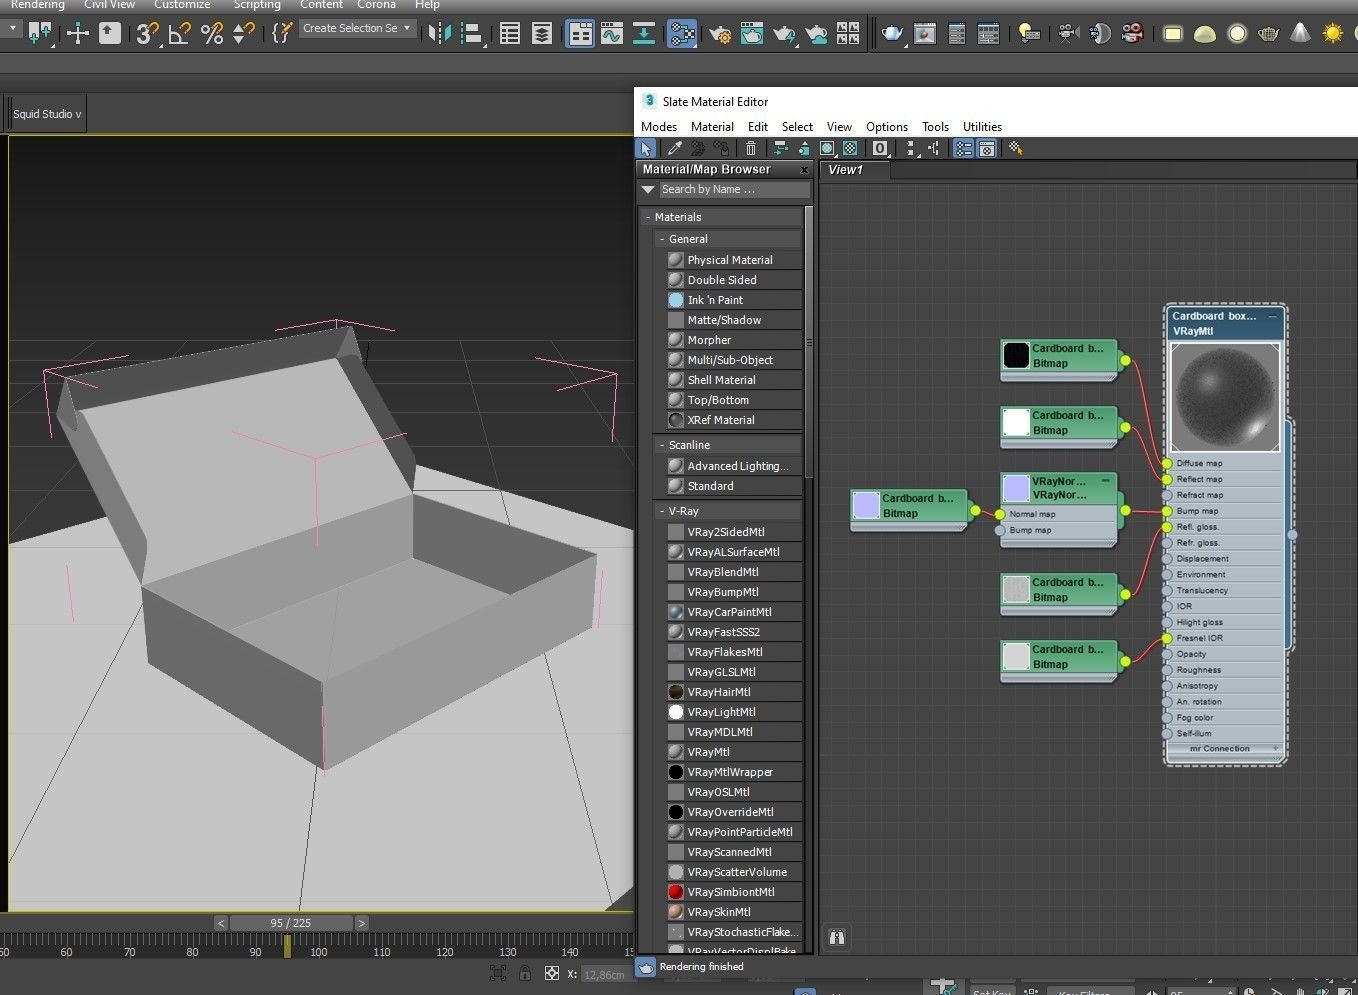The height and width of the screenshot is (995, 1358).
Task: Click red camera icon in toolbar
Action: (x=1132, y=33)
